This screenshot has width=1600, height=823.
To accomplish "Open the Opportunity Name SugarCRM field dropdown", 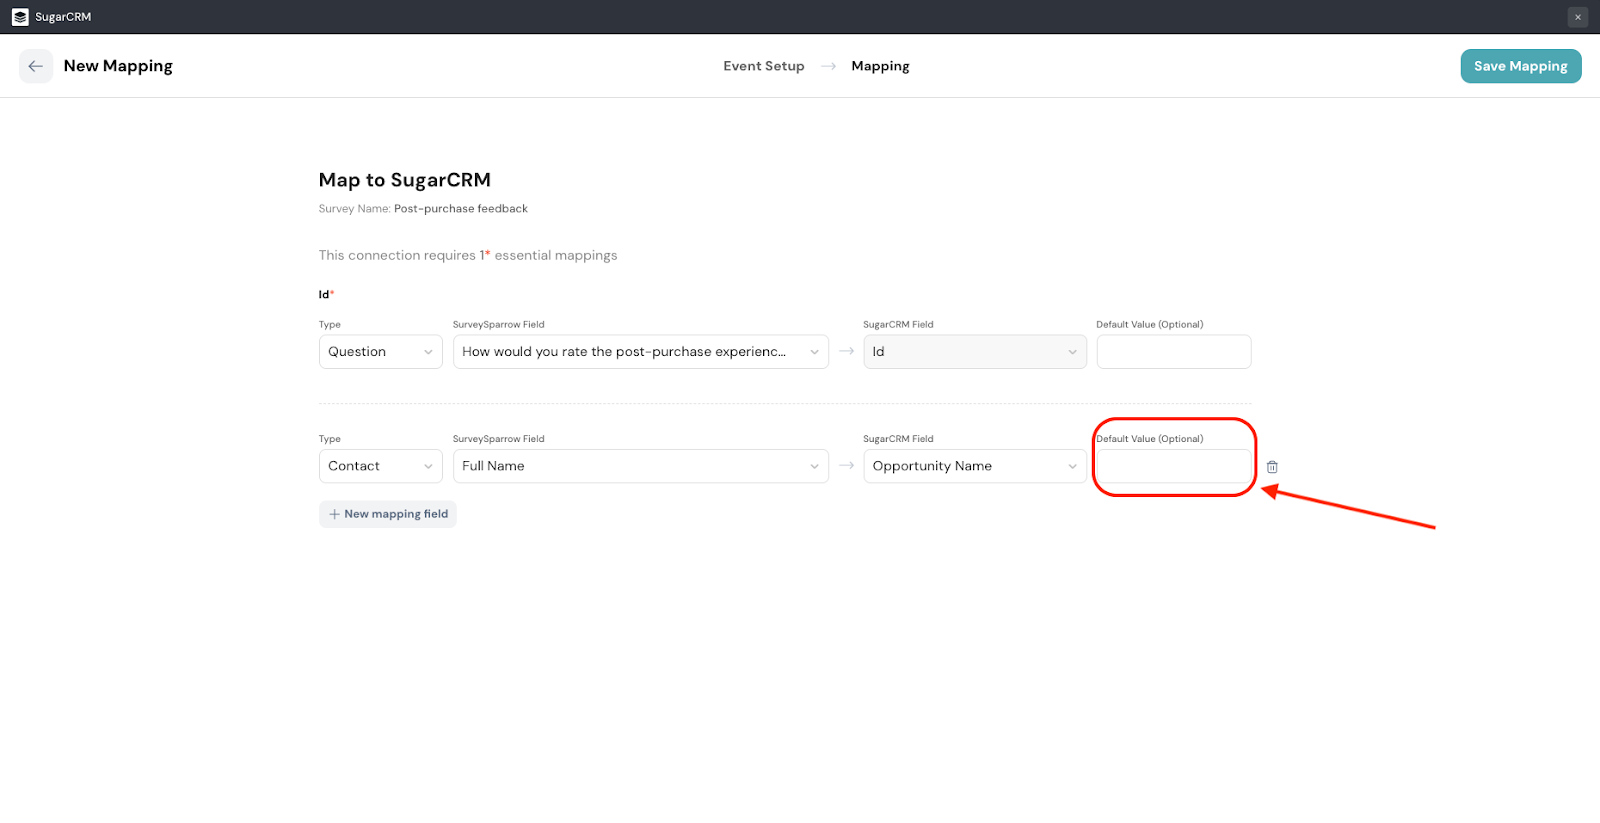I will 974,466.
